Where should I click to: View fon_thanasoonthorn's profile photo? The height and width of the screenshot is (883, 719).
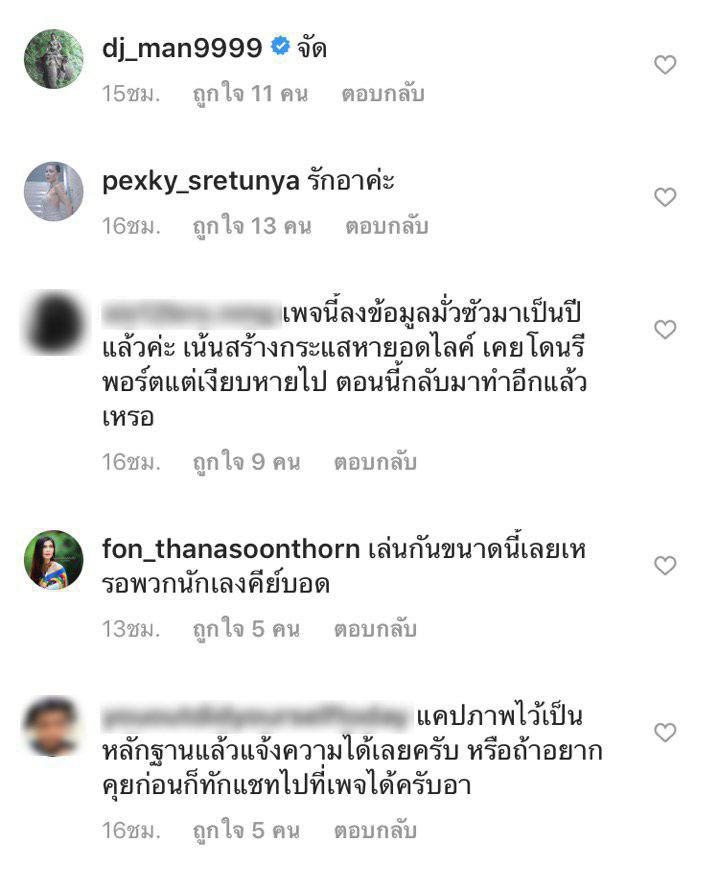click(x=53, y=560)
